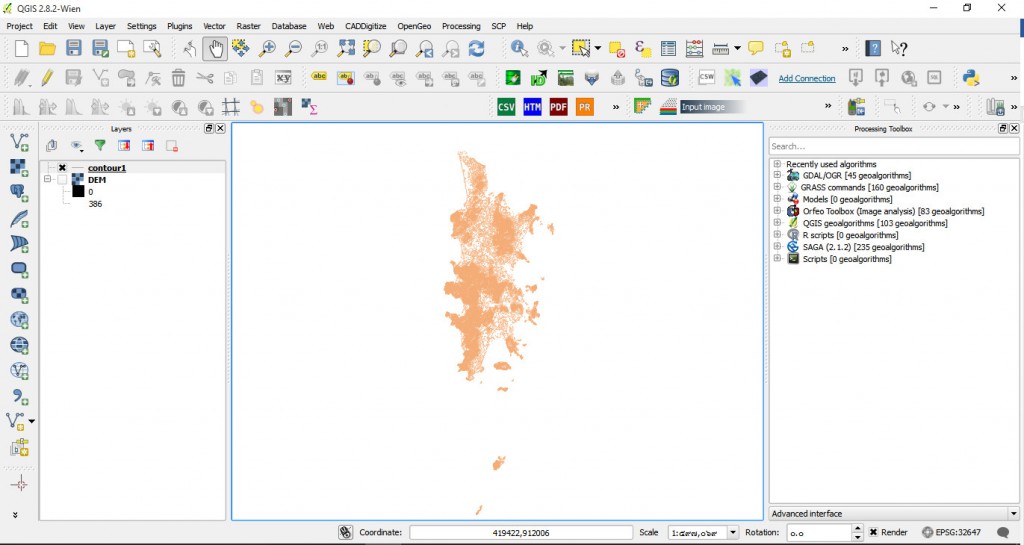The height and width of the screenshot is (545, 1024).
Task: Collapse the DEM layer tree node
Action: tap(47, 180)
